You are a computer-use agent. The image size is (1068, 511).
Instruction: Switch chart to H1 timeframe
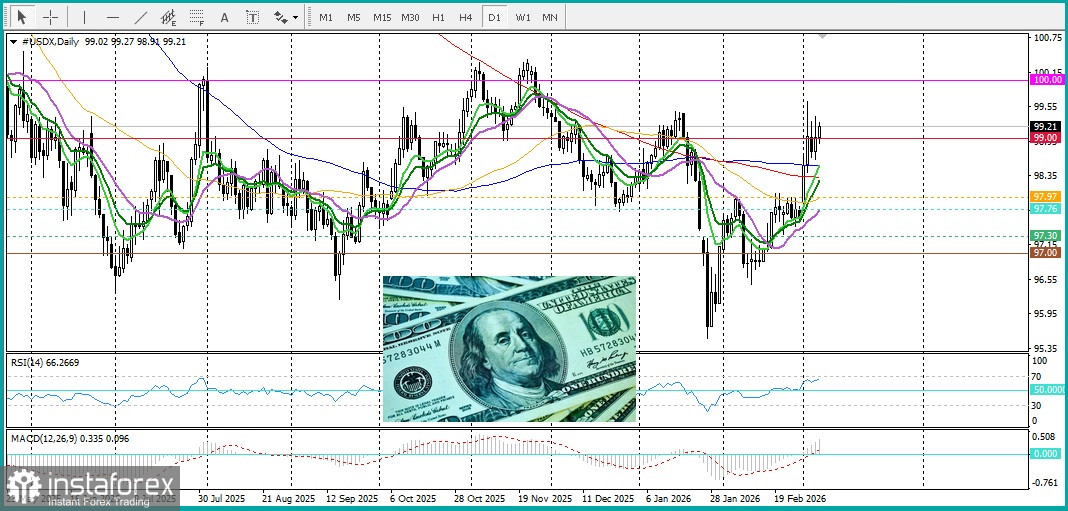coord(439,18)
